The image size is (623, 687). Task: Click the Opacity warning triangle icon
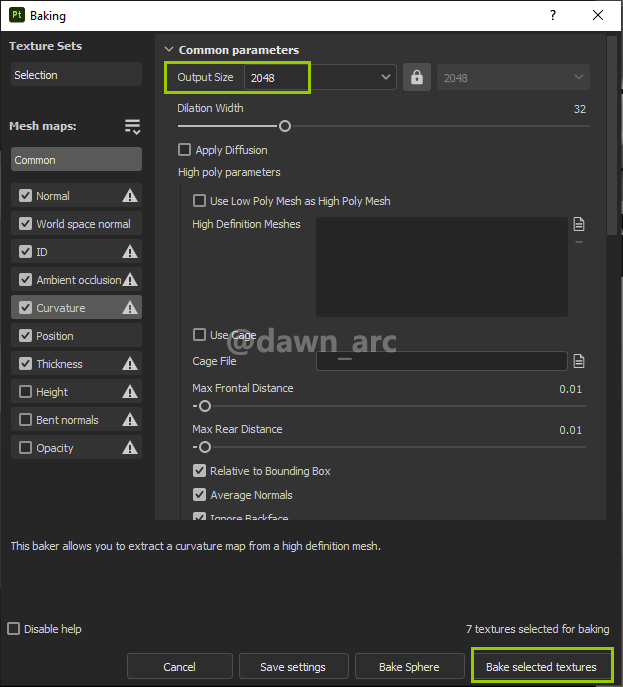tap(130, 448)
